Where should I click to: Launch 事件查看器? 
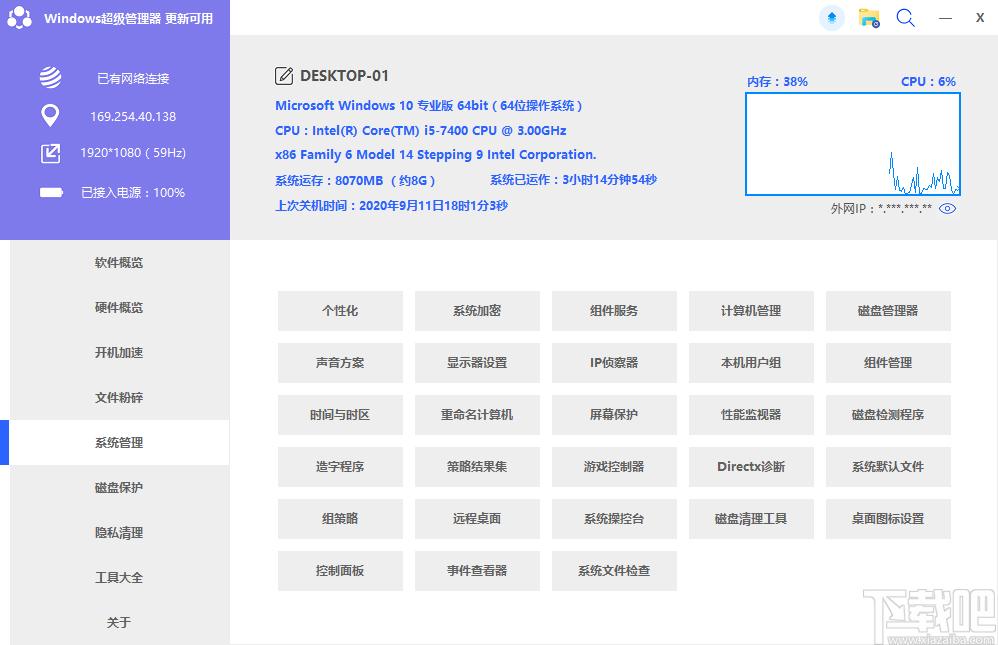click(477, 571)
